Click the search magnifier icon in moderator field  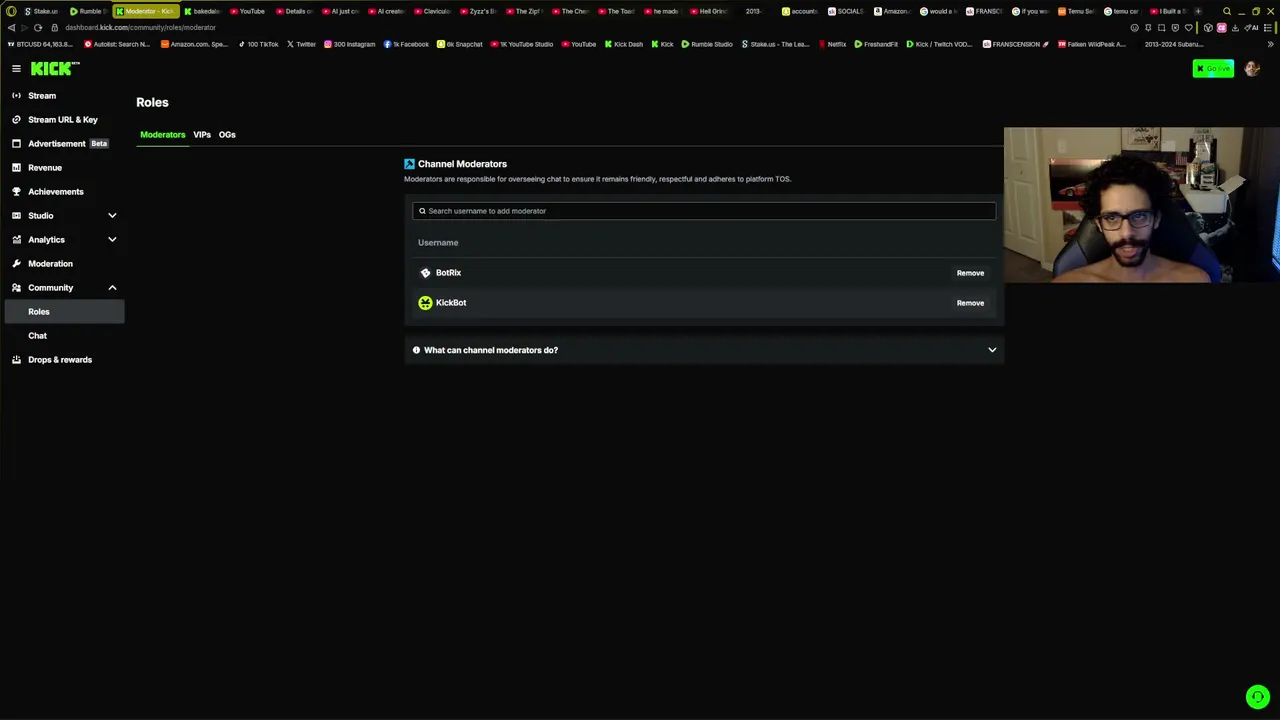coord(422,211)
